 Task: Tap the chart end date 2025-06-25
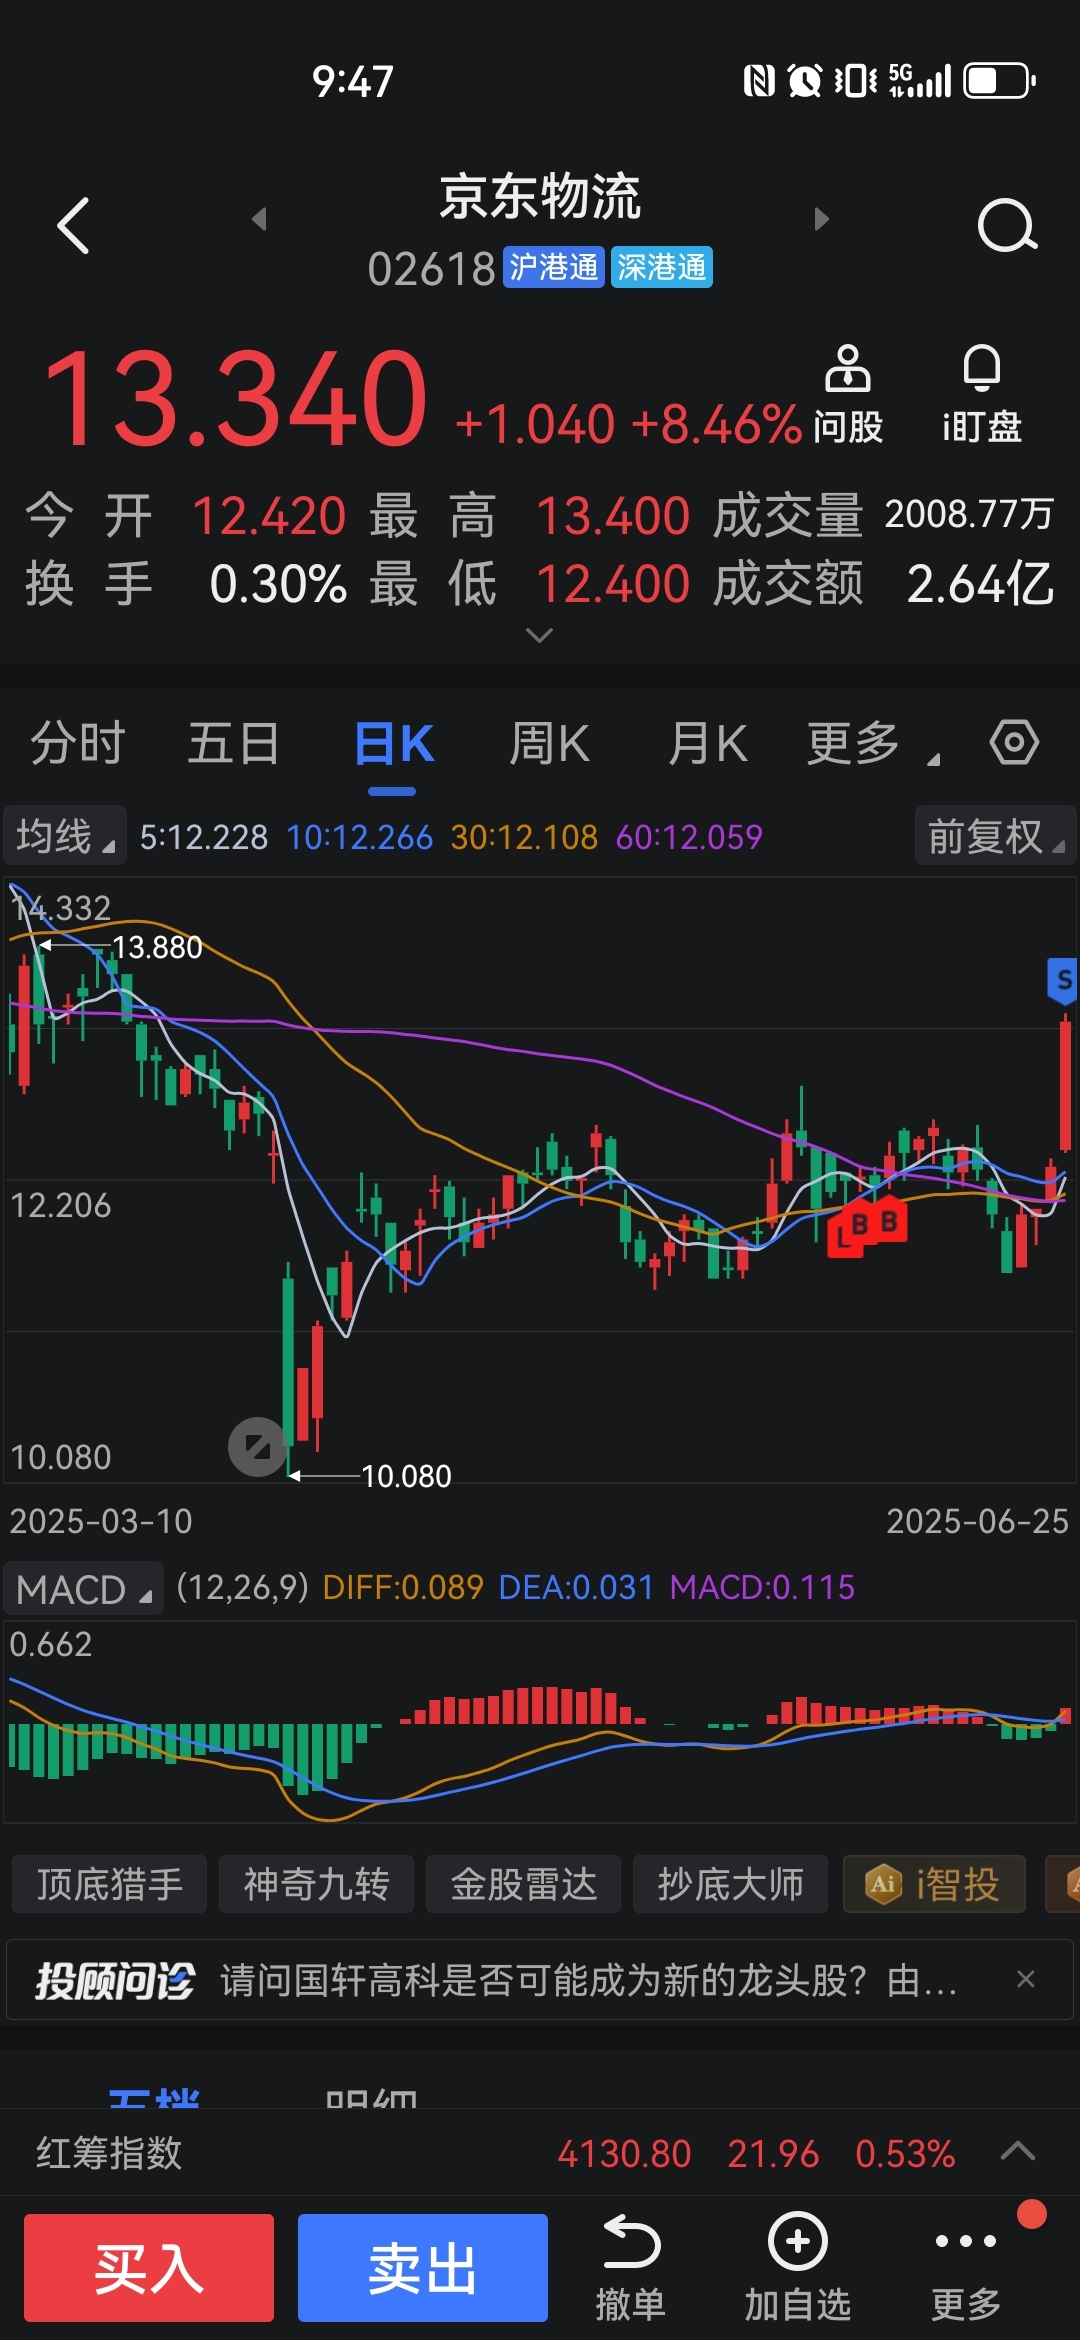point(977,1521)
